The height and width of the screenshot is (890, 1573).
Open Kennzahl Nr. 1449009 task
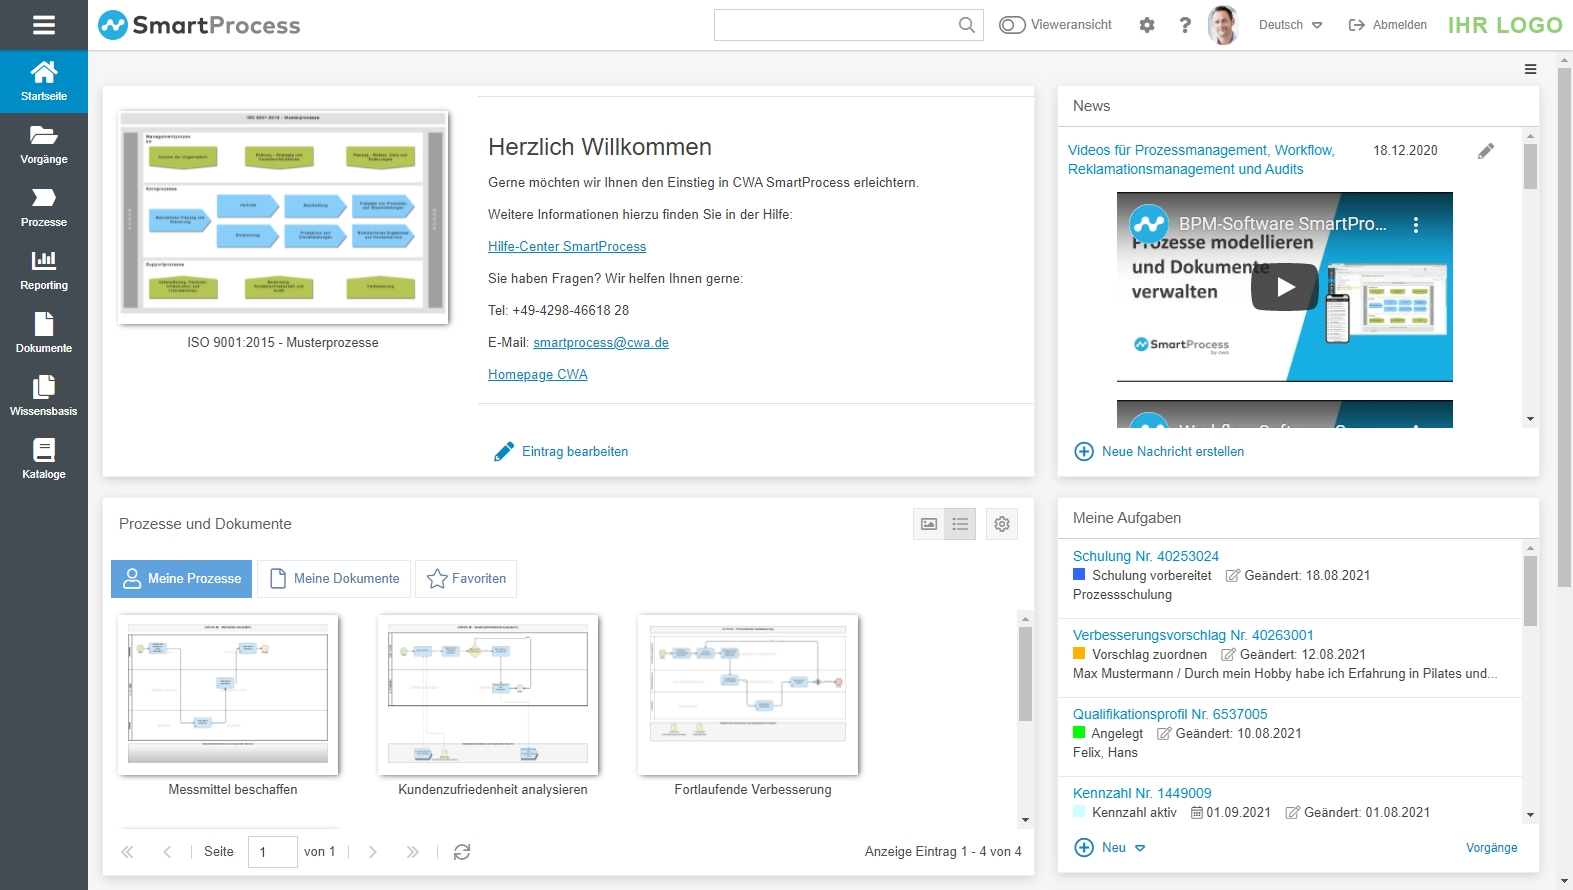click(x=1142, y=794)
